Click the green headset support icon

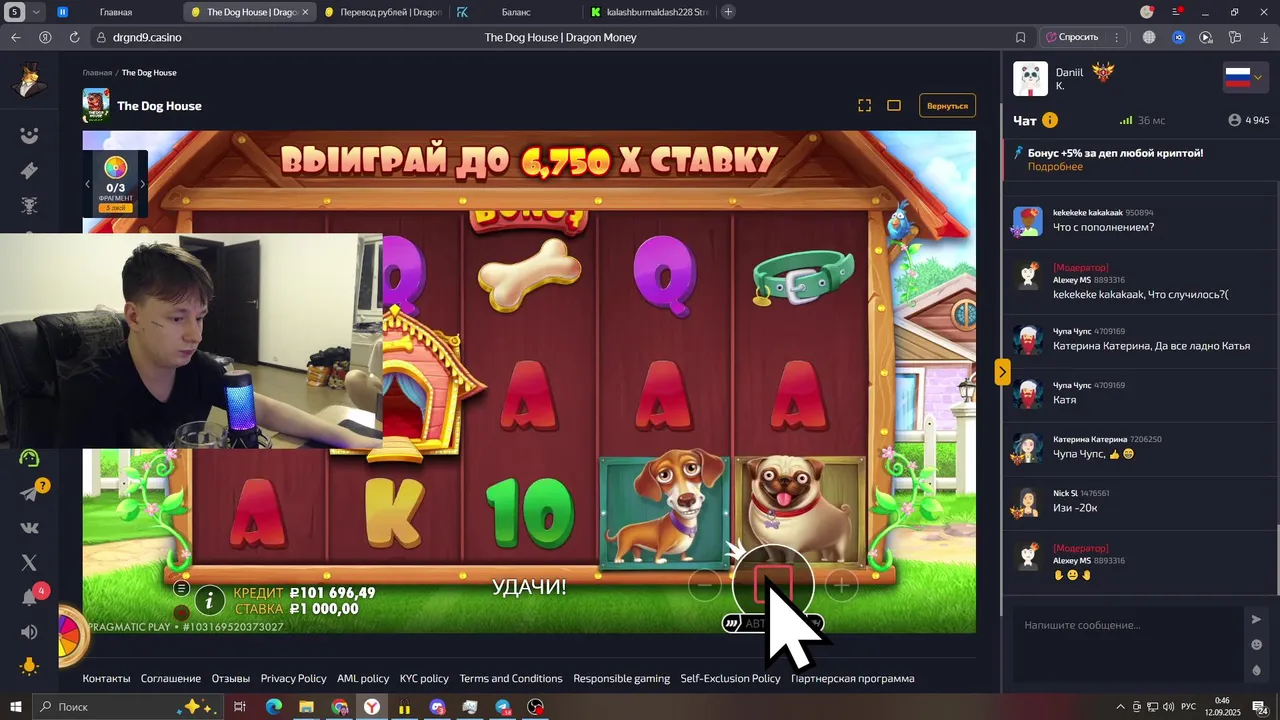click(29, 458)
